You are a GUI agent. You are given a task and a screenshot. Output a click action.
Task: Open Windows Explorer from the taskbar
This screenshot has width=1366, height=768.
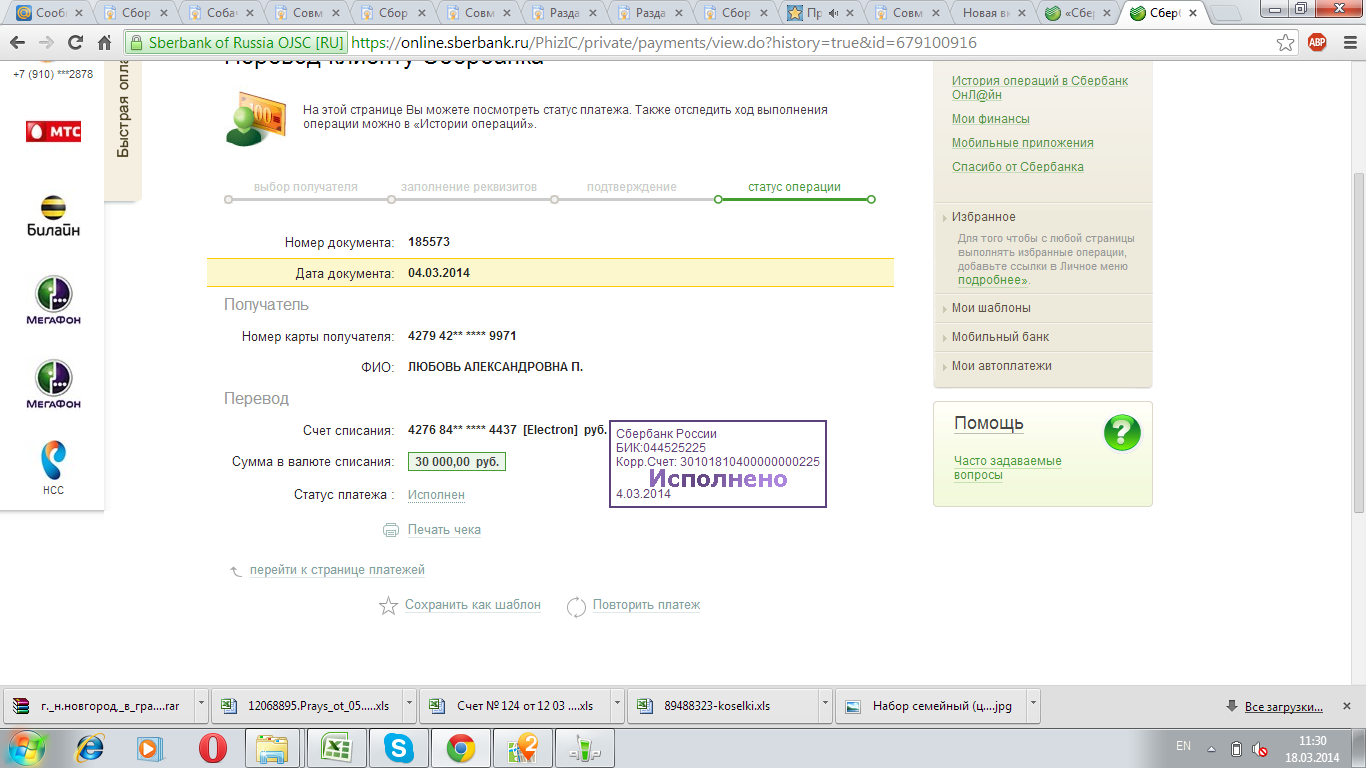point(273,747)
